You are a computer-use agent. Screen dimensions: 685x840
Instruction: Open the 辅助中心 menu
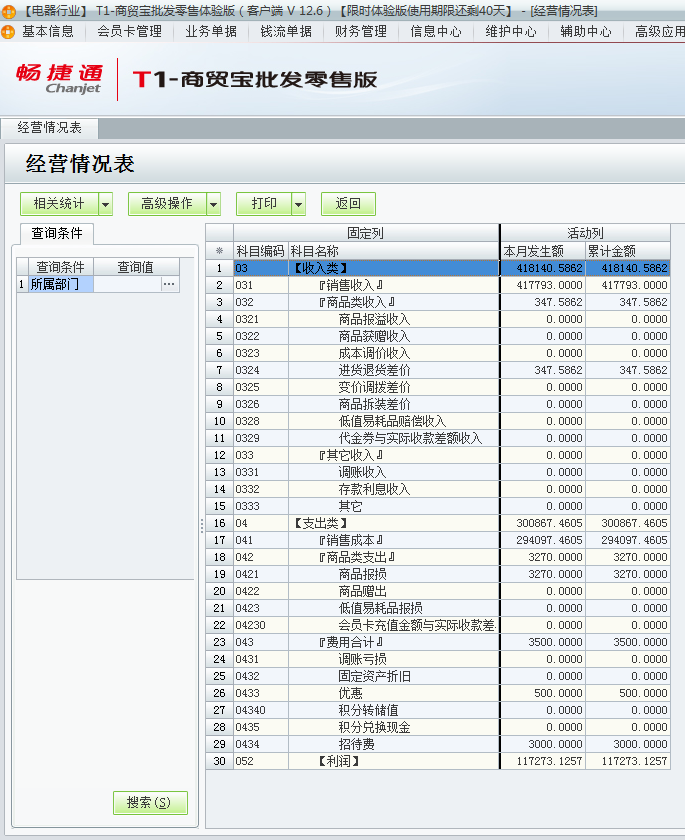tap(586, 32)
